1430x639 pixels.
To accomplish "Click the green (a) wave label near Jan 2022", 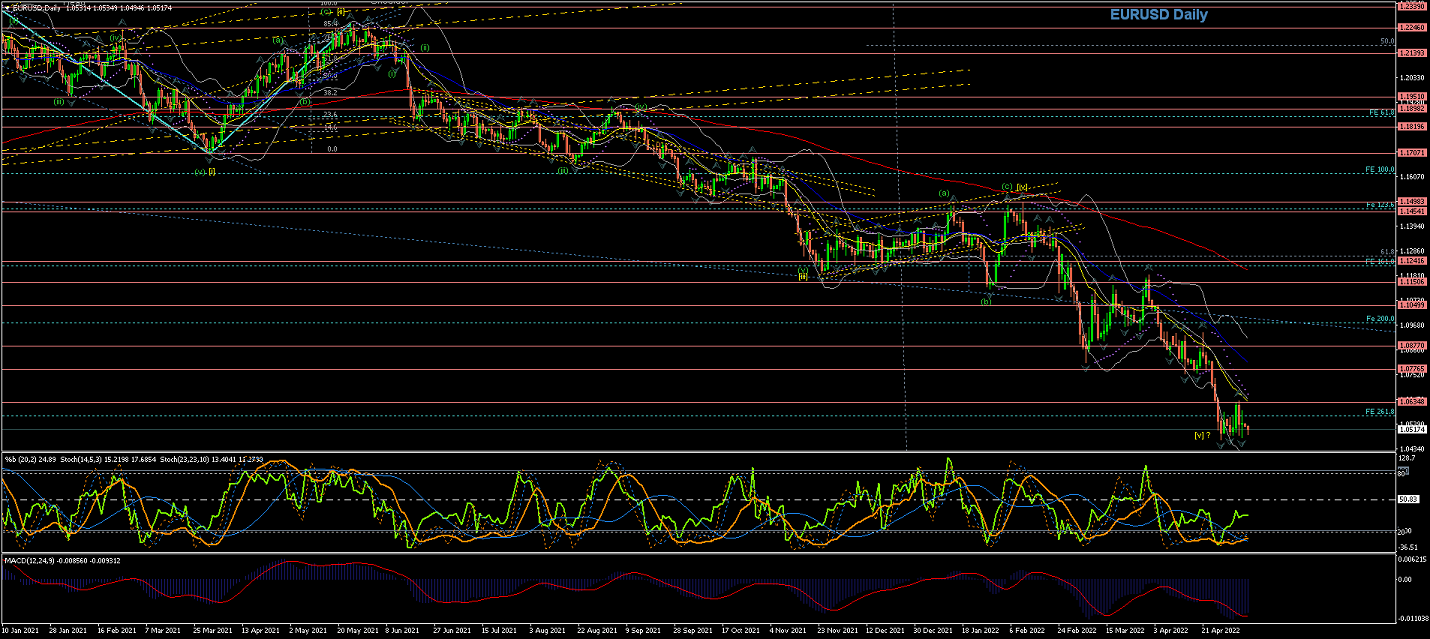I will click(942, 193).
